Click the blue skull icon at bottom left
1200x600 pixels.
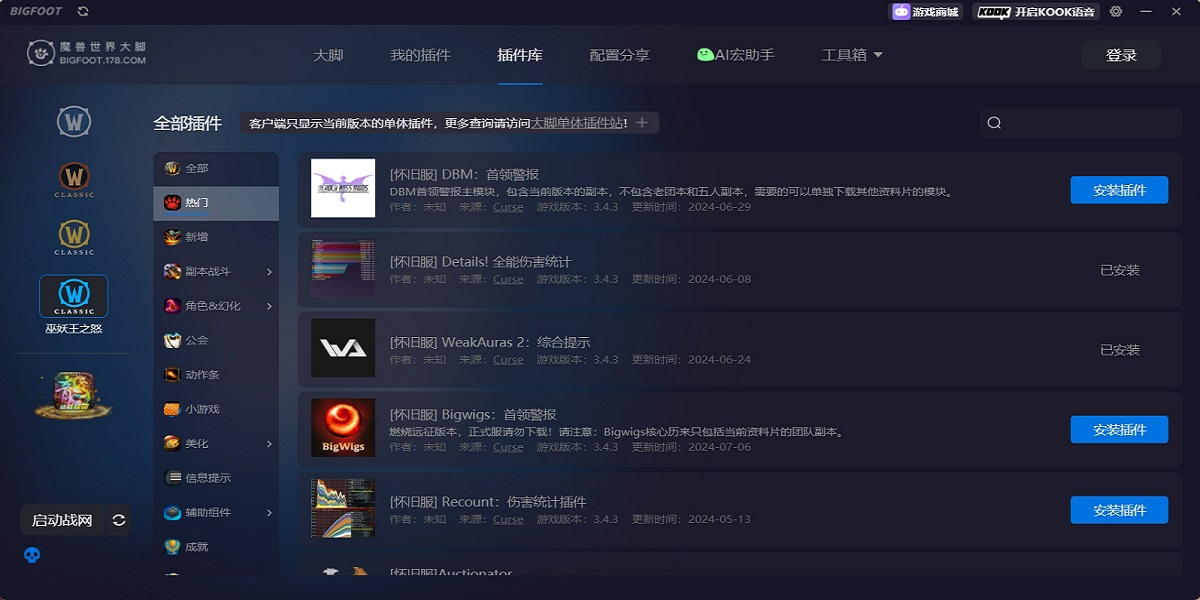(x=32, y=554)
